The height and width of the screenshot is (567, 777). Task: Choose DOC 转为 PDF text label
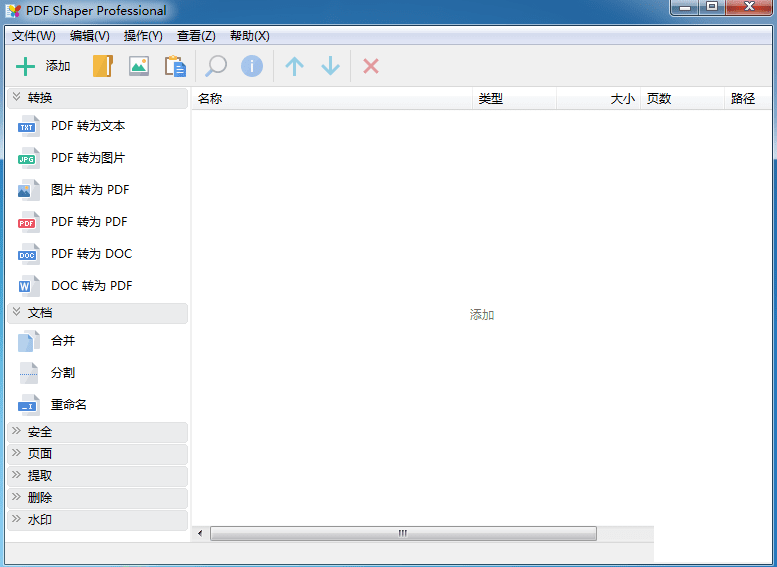pyautogui.click(x=92, y=285)
